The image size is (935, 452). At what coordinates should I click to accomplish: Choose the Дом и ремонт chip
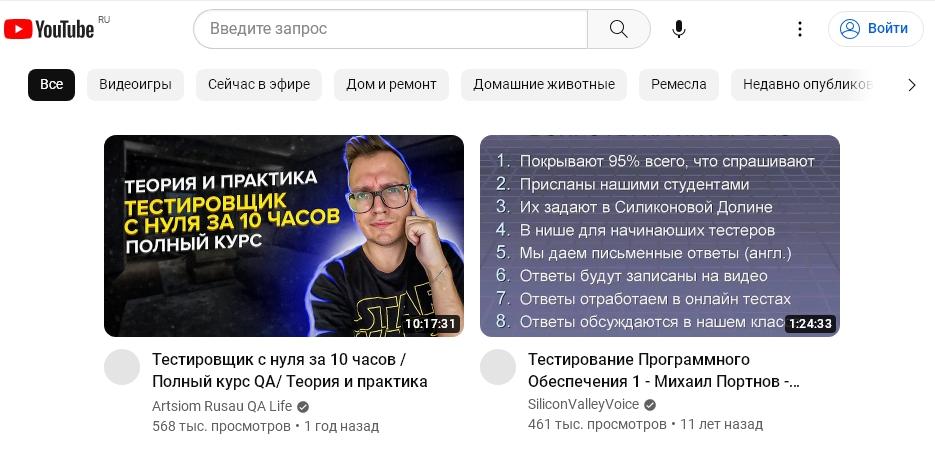(391, 85)
